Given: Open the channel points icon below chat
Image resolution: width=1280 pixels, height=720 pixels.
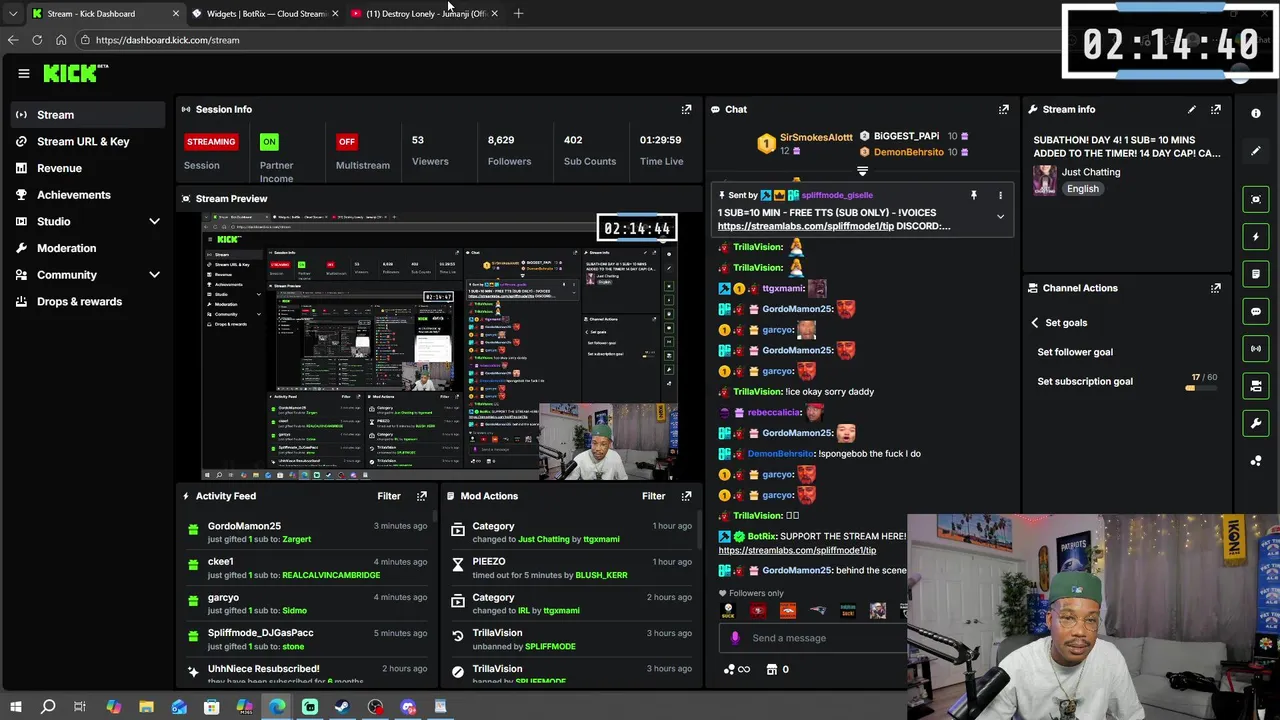Looking at the screenshot, I should click(729, 669).
